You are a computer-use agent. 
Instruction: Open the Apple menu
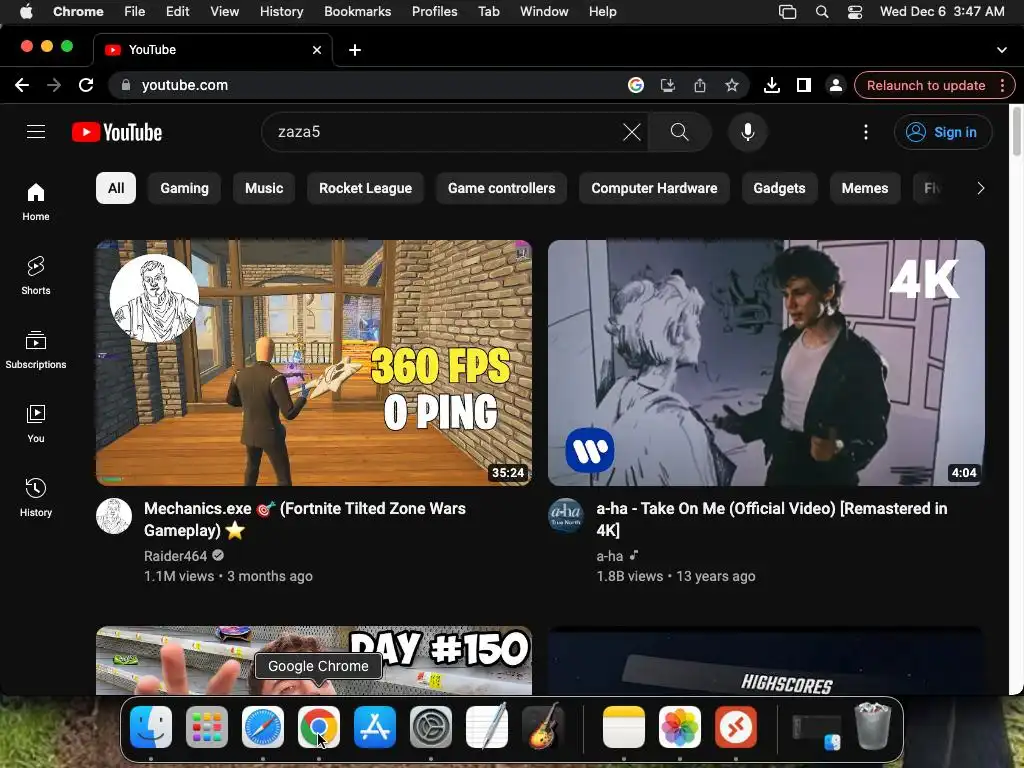26,11
